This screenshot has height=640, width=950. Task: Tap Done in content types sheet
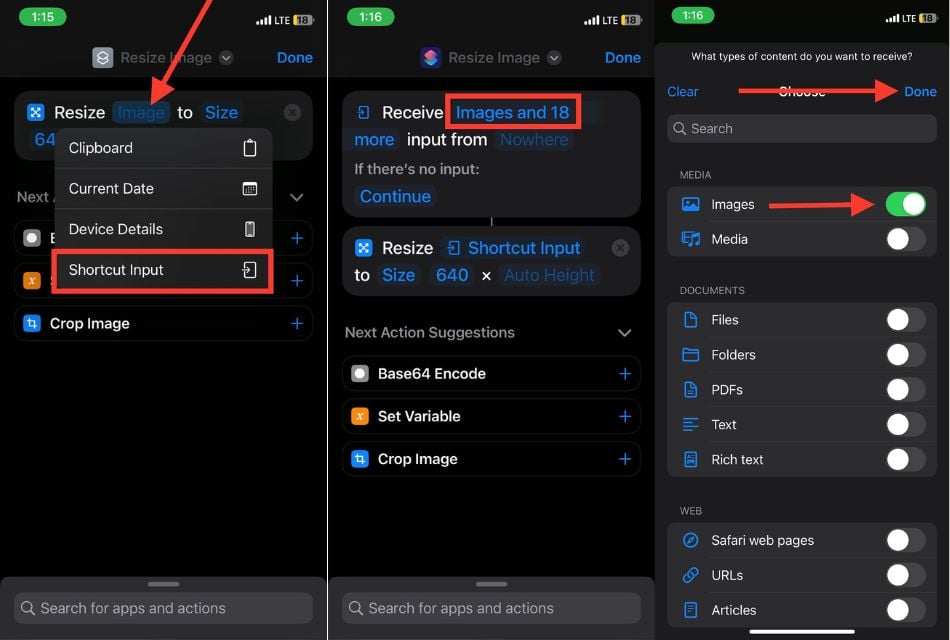pyautogui.click(x=920, y=92)
